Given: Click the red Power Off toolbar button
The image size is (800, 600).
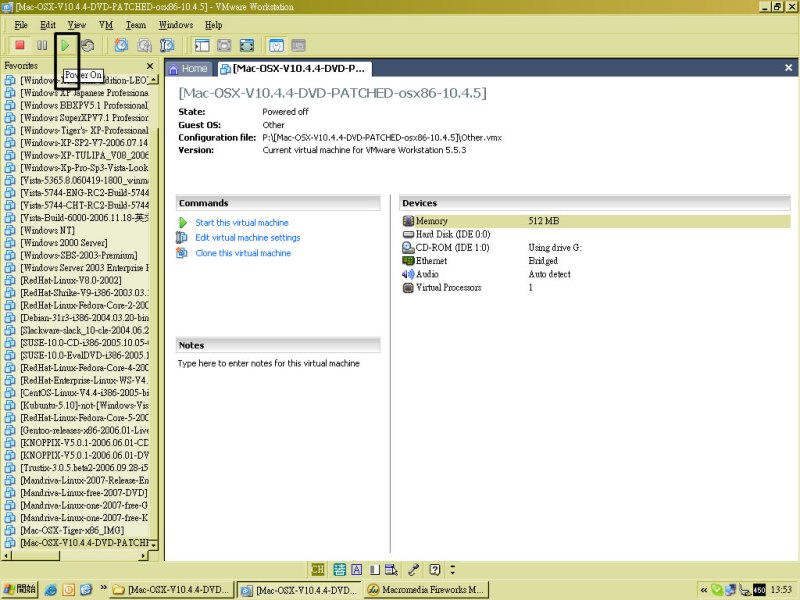Looking at the screenshot, I should pyautogui.click(x=20, y=45).
